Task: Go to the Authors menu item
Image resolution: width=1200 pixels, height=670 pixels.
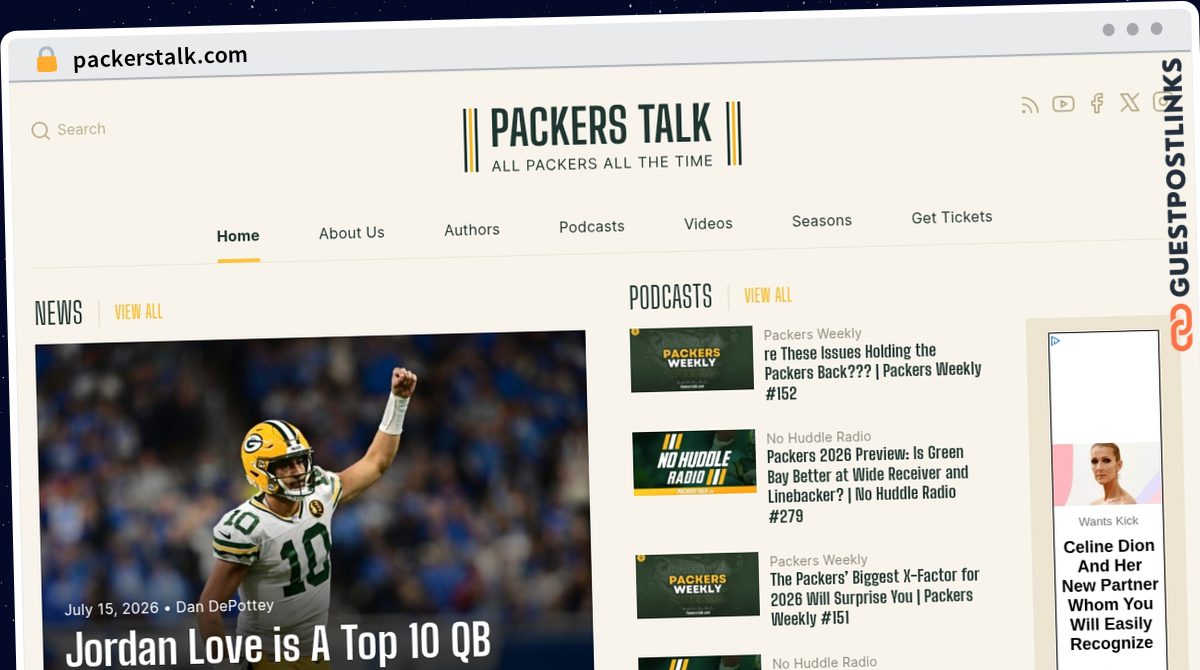Action: tap(472, 230)
